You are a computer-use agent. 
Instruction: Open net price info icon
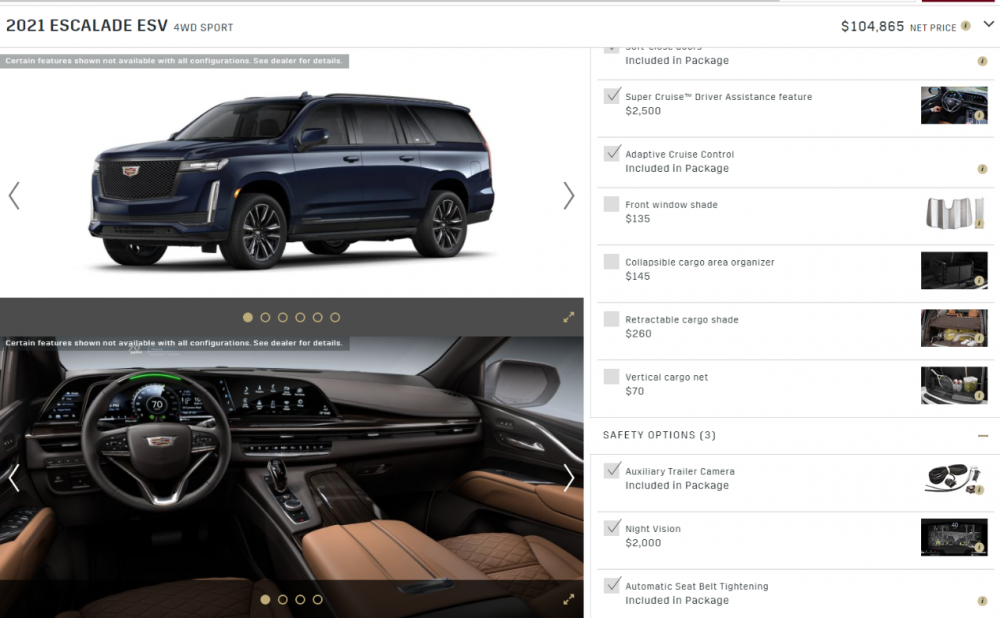coord(966,26)
